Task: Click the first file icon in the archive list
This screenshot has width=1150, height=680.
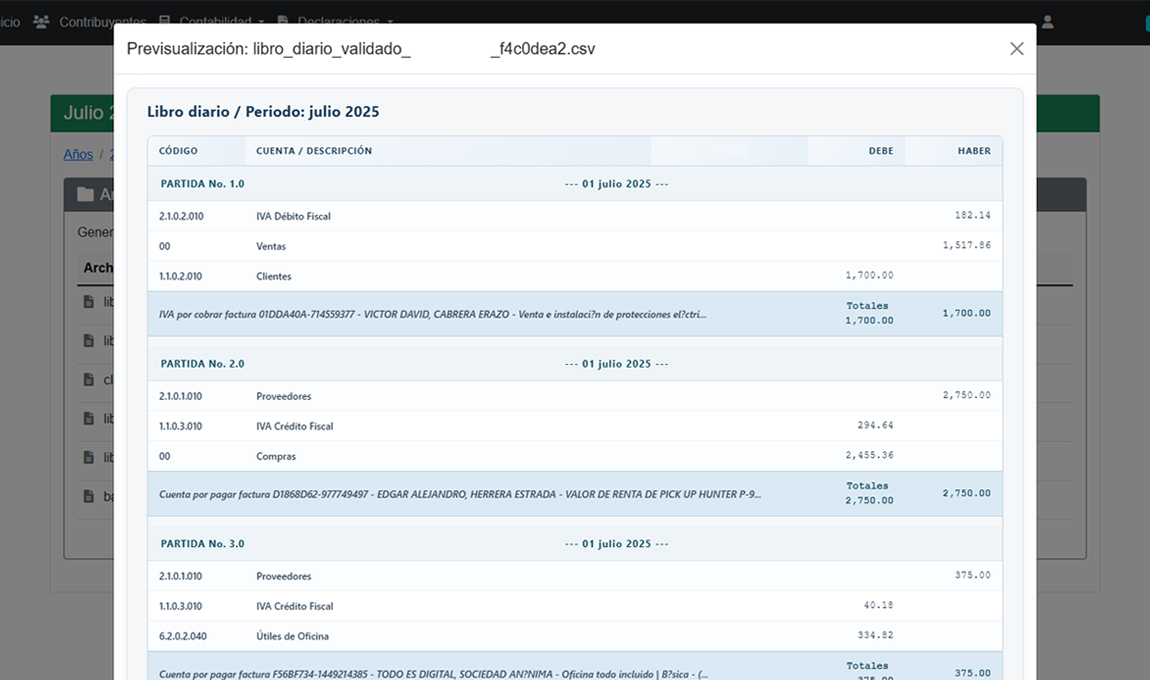Action: coord(88,302)
